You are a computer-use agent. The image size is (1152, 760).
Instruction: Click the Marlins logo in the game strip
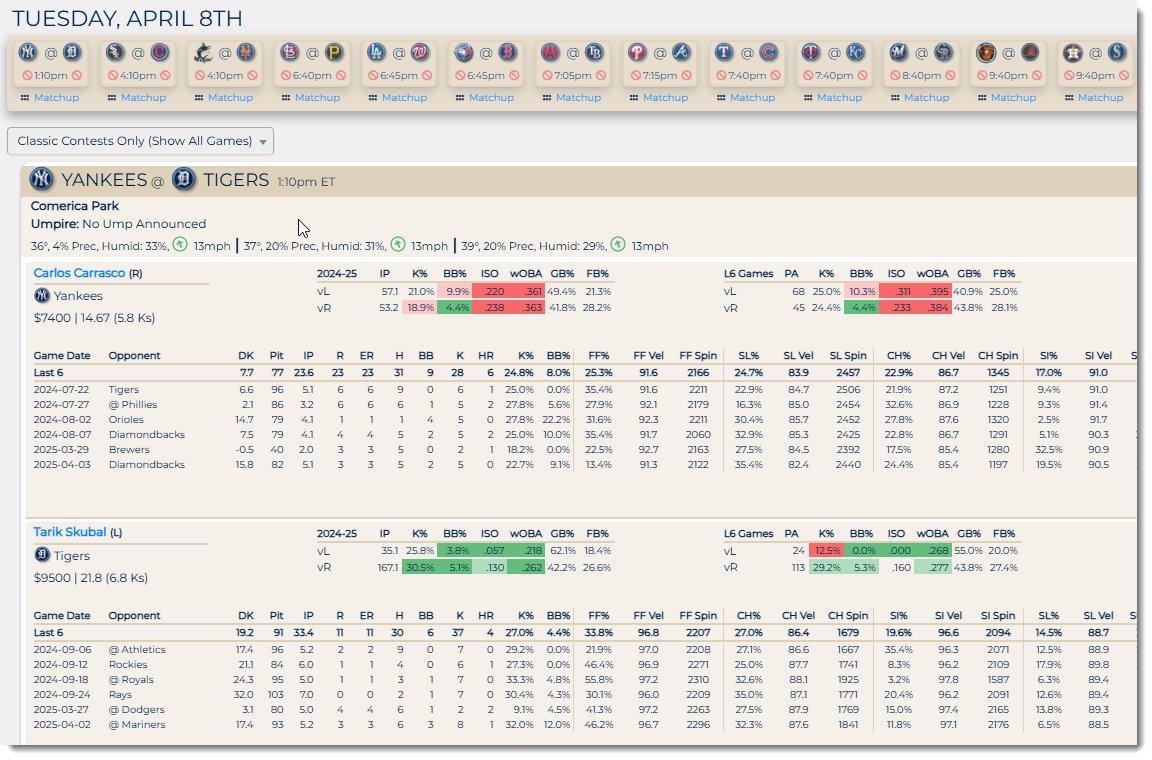tap(203, 52)
